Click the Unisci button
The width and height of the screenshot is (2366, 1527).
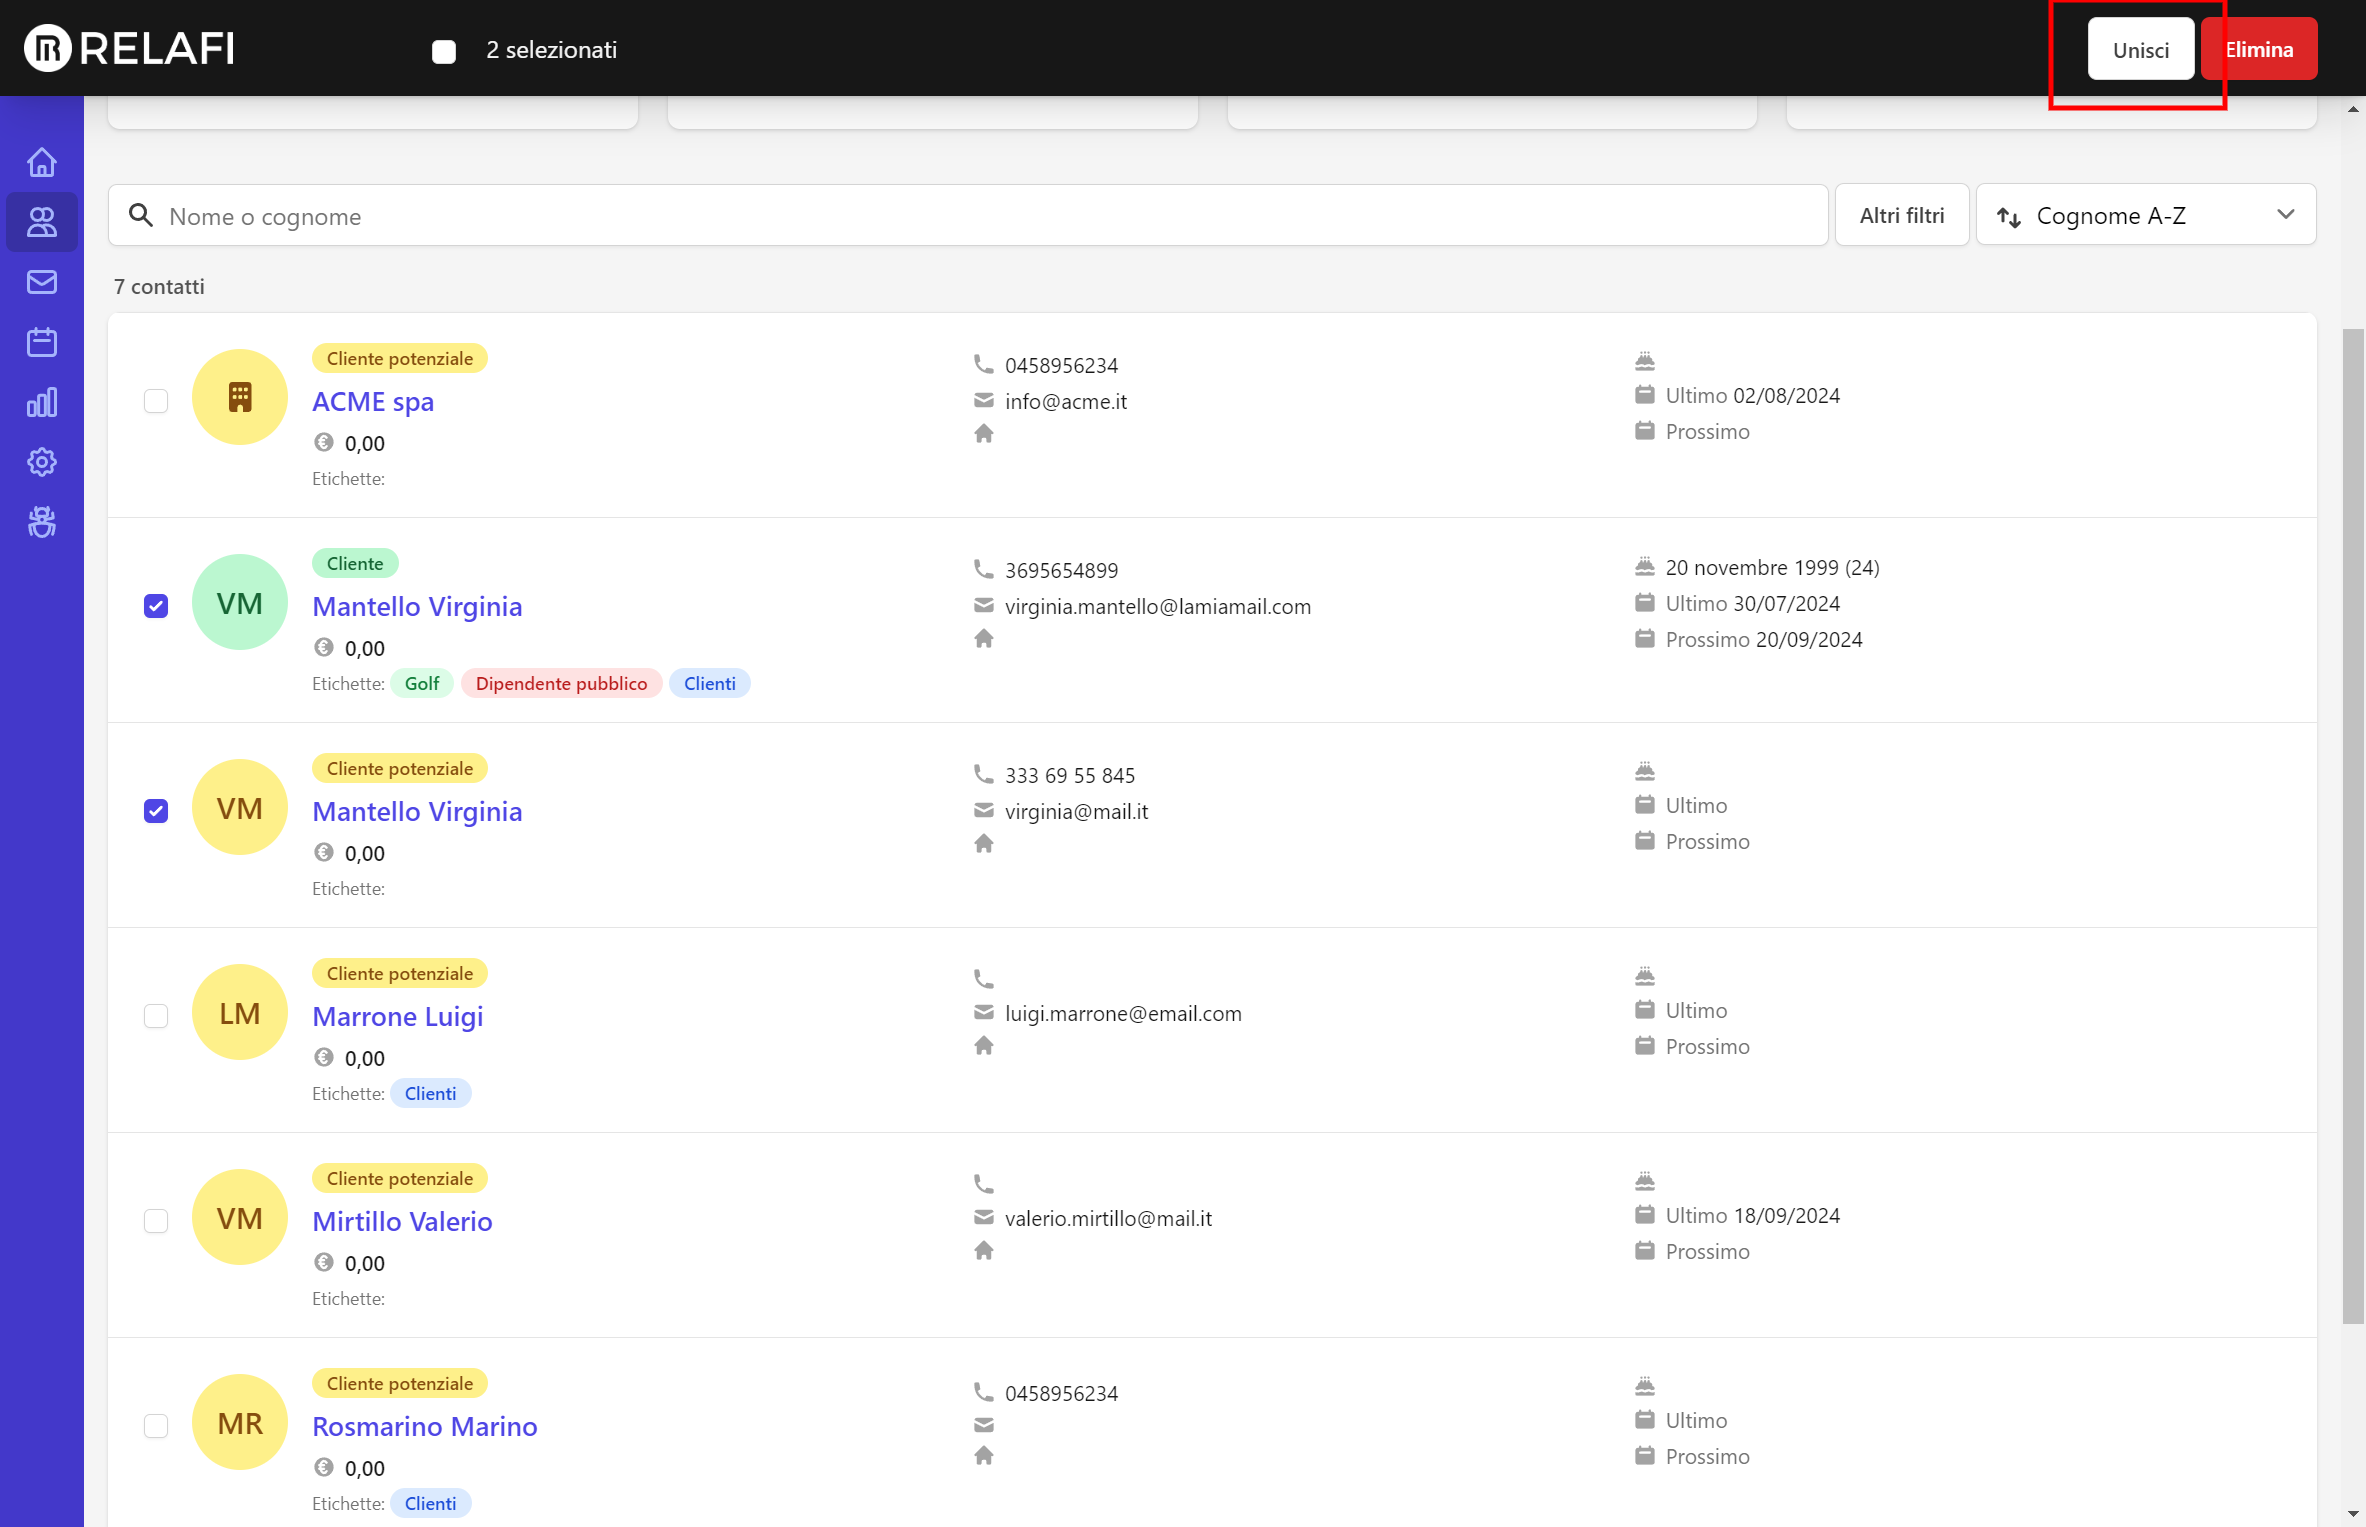(2139, 48)
